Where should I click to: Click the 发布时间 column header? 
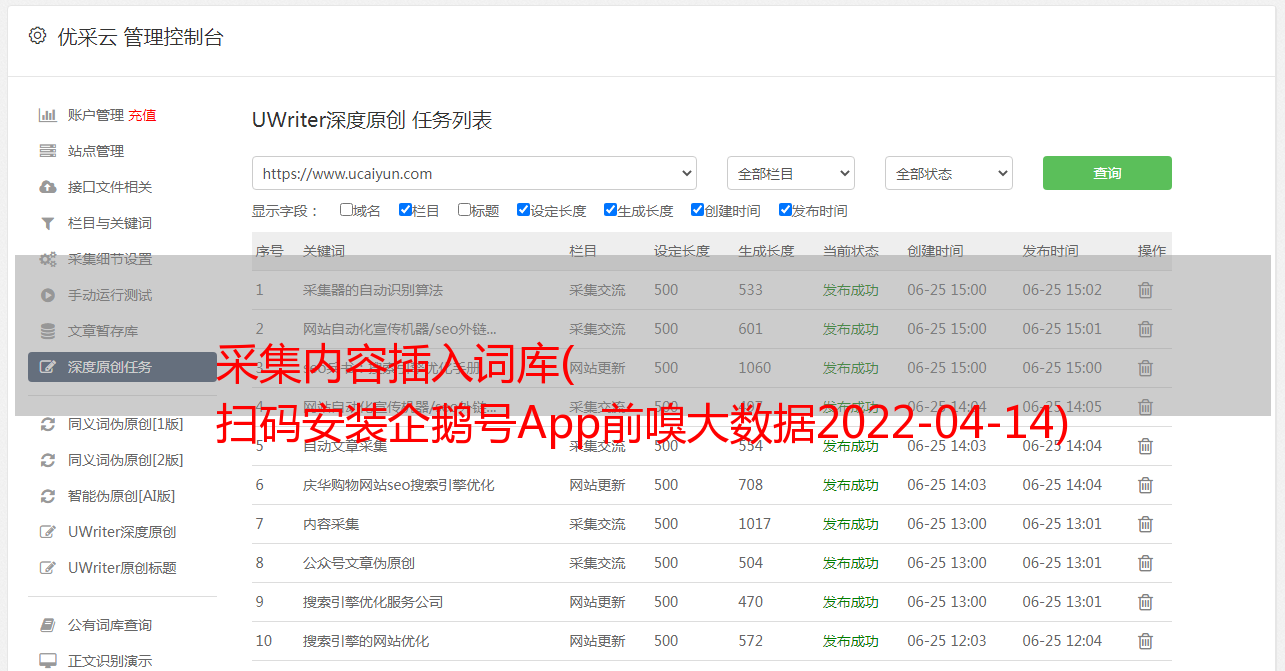[1050, 251]
